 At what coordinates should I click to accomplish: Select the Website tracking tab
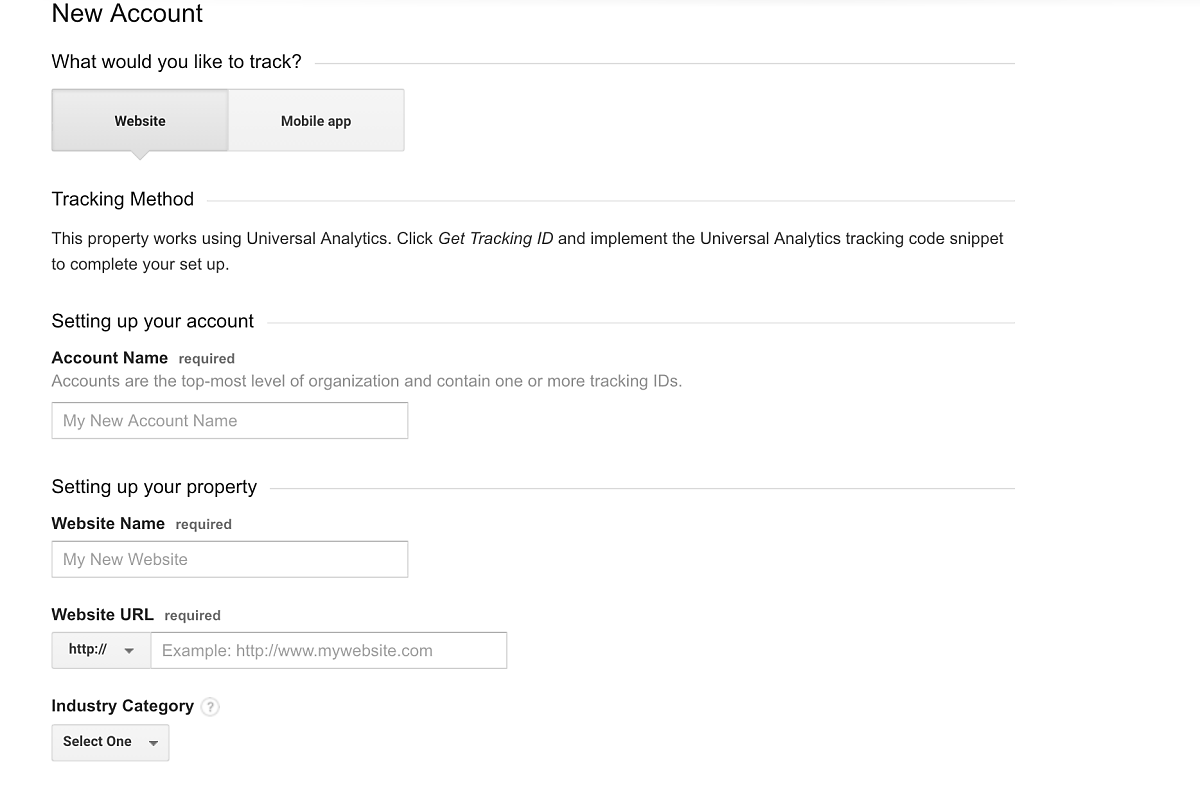click(140, 120)
